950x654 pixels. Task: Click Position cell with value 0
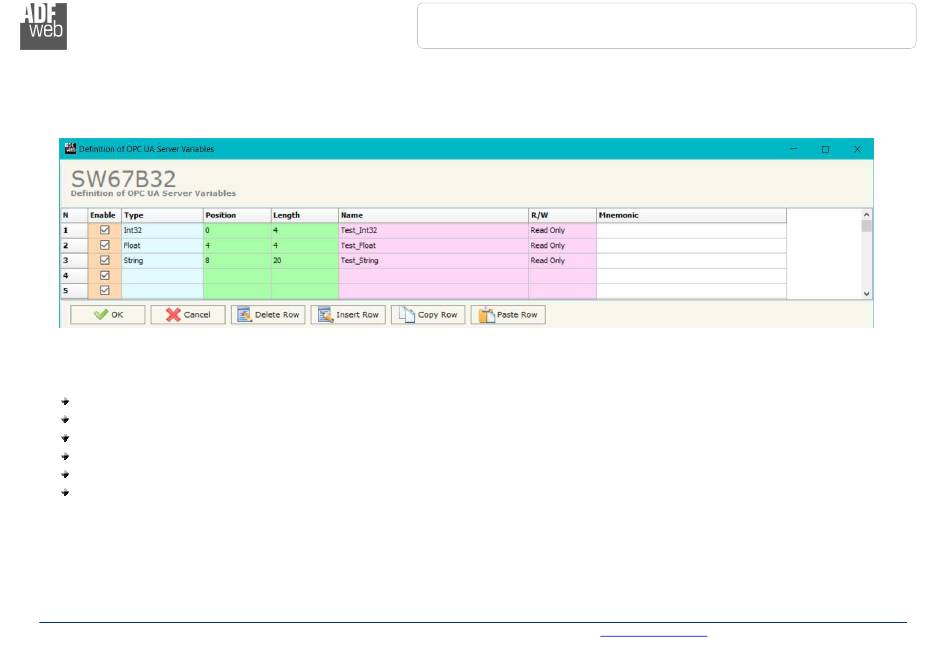click(x=237, y=230)
